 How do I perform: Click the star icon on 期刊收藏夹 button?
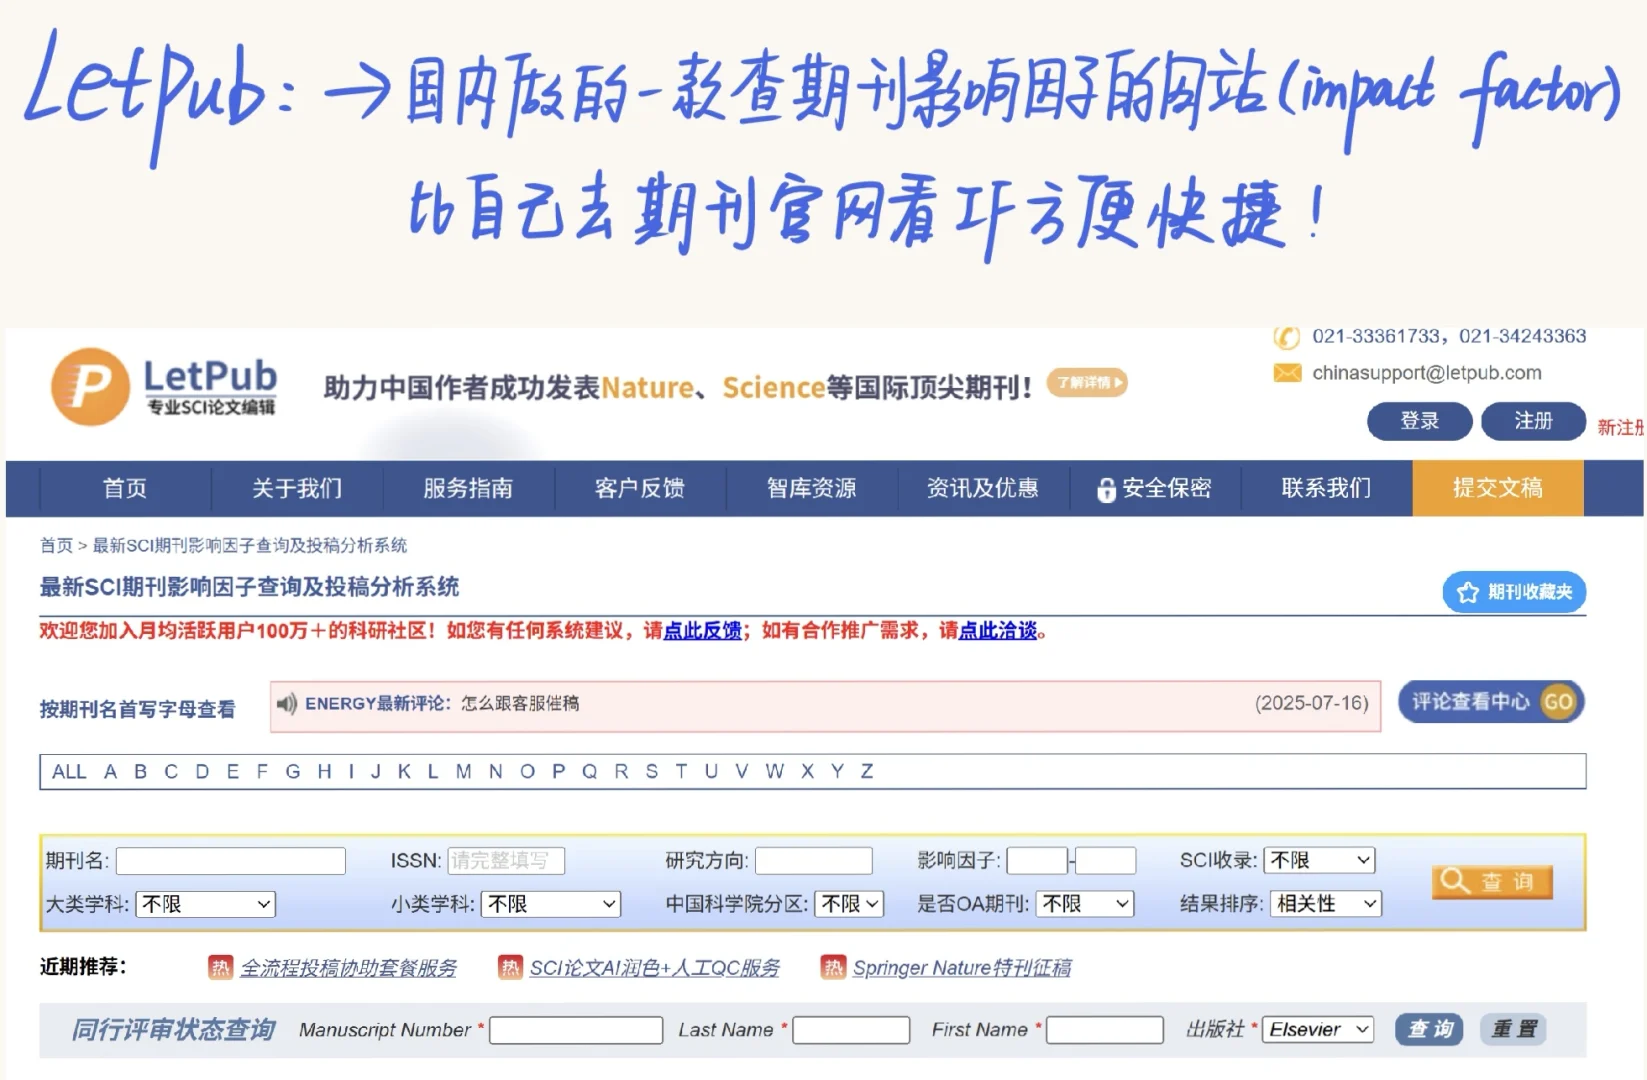[1466, 591]
